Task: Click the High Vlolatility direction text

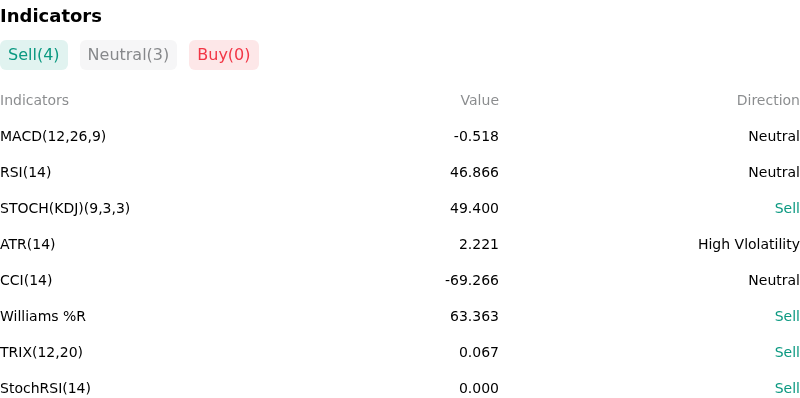Action: click(x=748, y=244)
